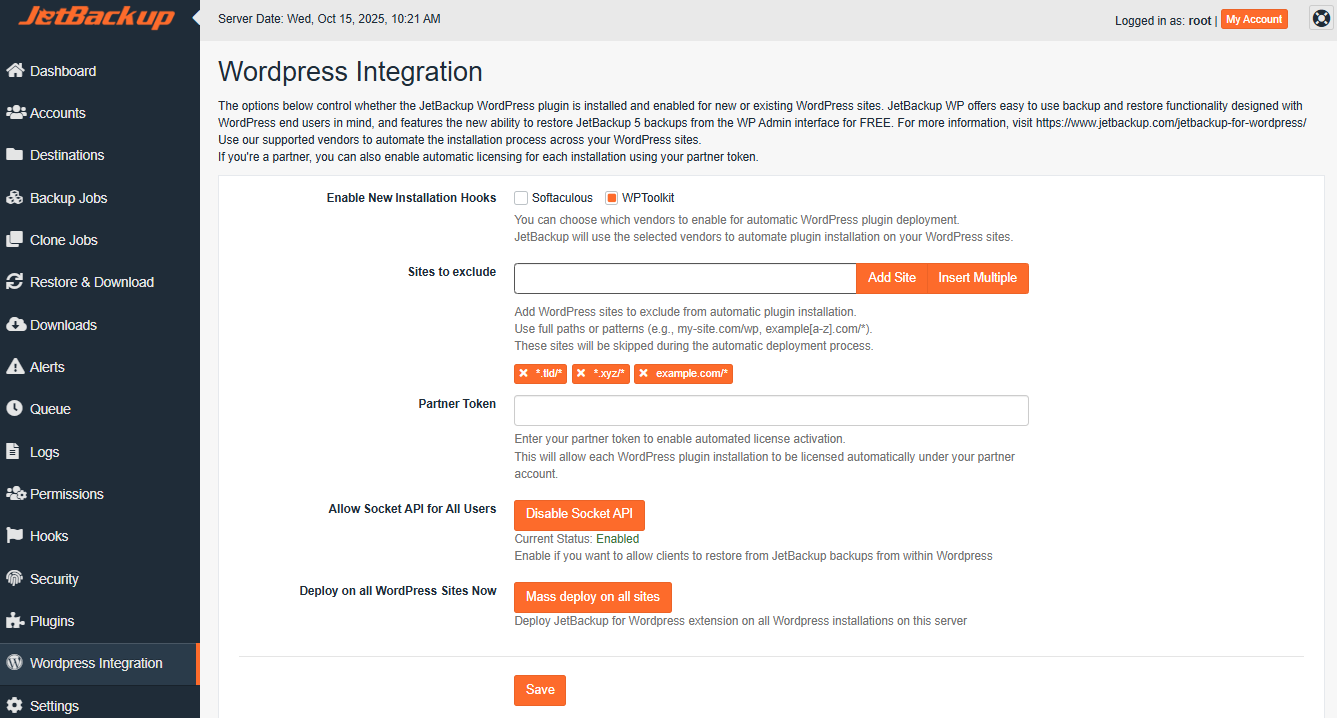Click the Destinations folder icon in sidebar
Image resolution: width=1337 pixels, height=718 pixels.
click(15, 155)
